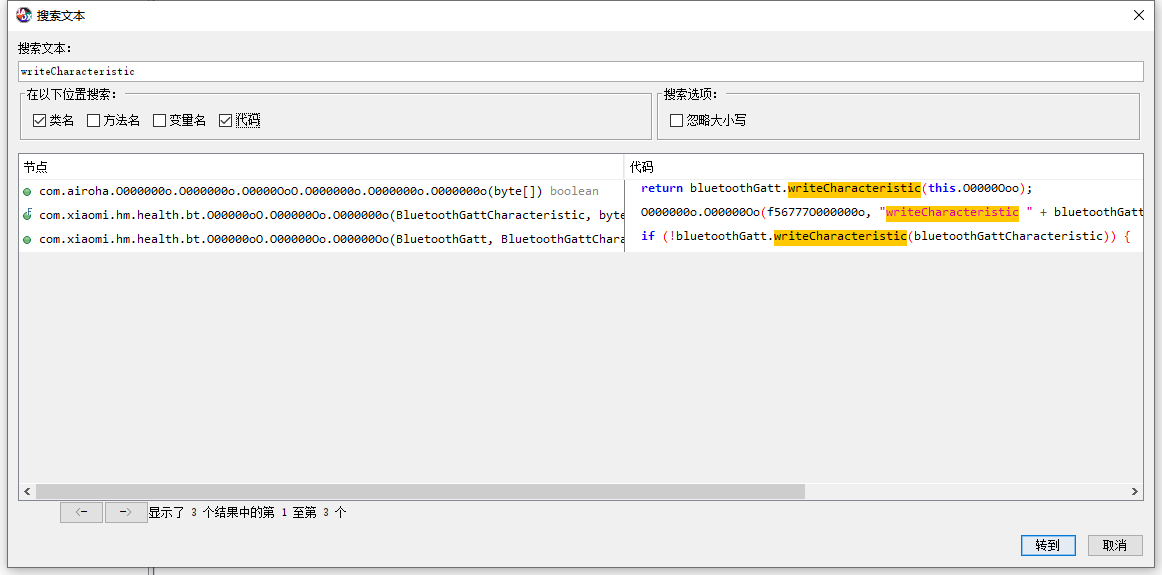Enable the 变量名 checkbox

[x=160, y=121]
